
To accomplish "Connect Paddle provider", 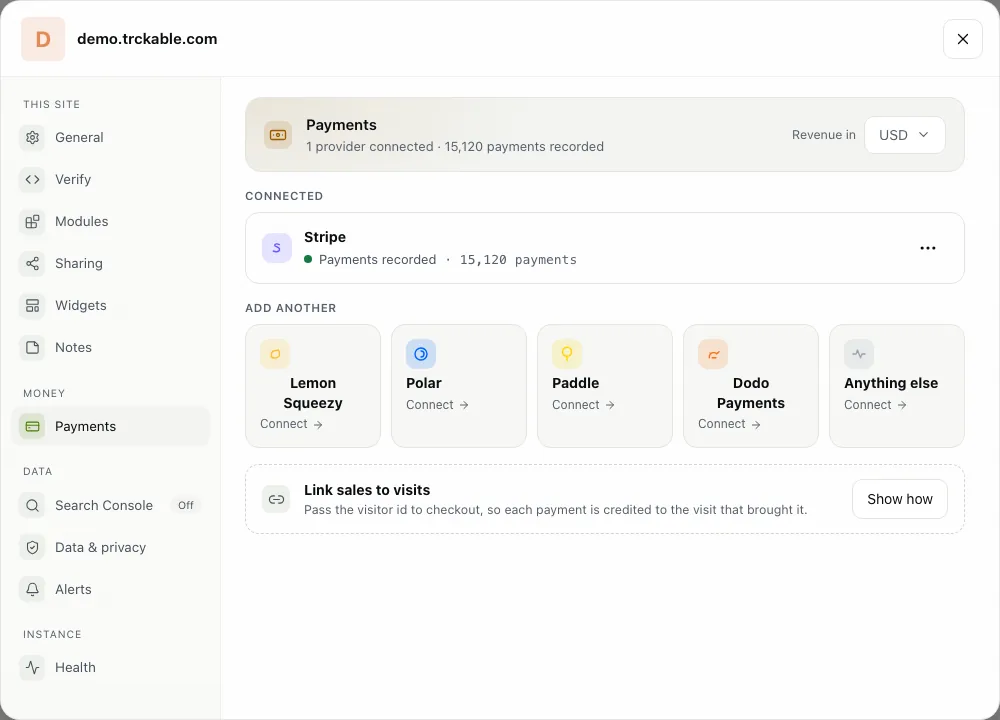I will pos(605,386).
